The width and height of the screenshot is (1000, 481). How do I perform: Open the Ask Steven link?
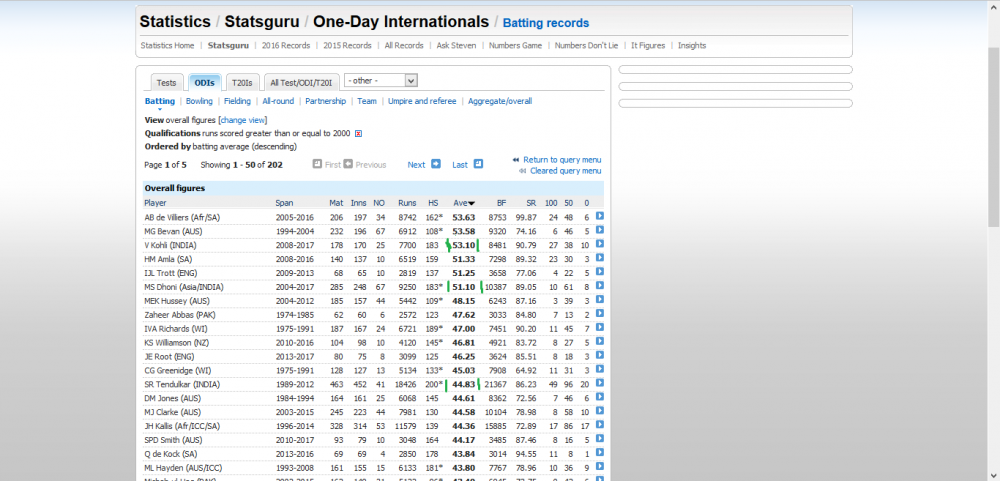click(456, 45)
